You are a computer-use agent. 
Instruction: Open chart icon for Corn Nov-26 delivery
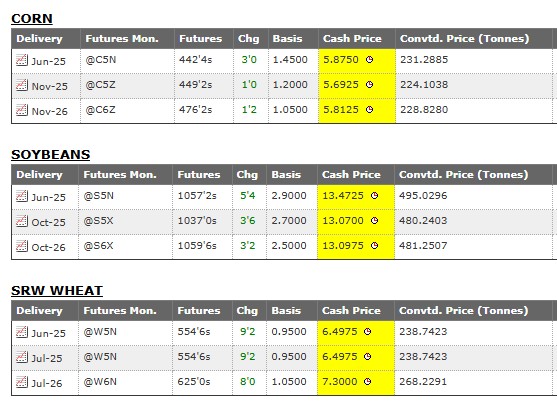point(22,110)
